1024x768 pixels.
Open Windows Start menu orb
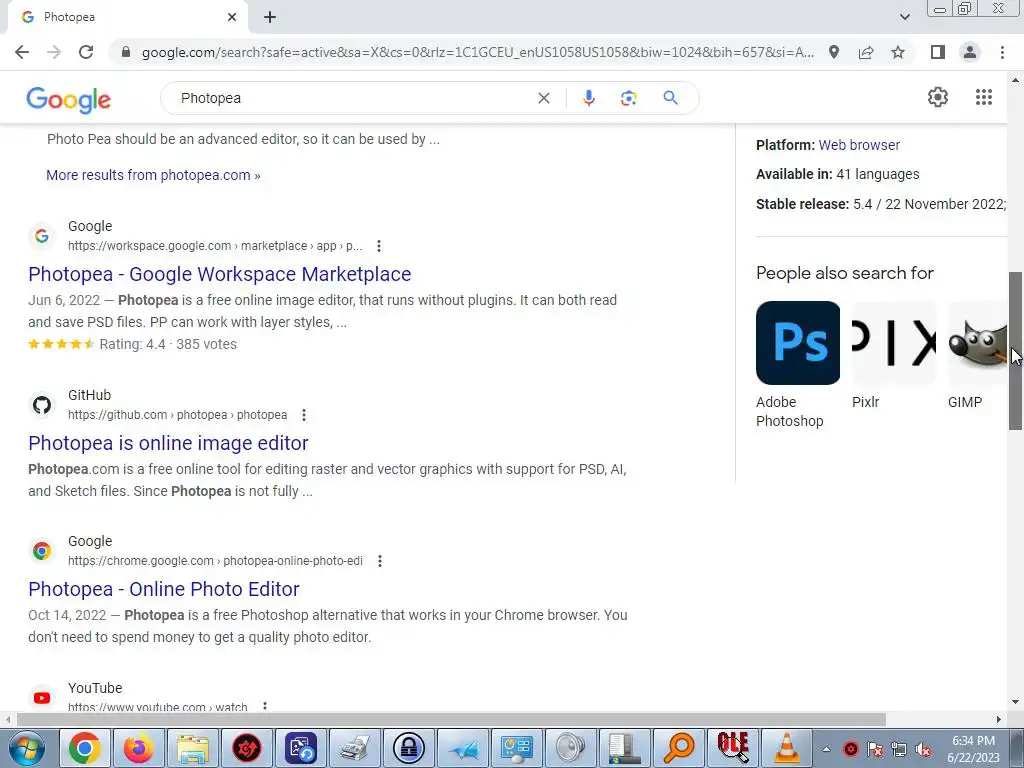(27, 748)
